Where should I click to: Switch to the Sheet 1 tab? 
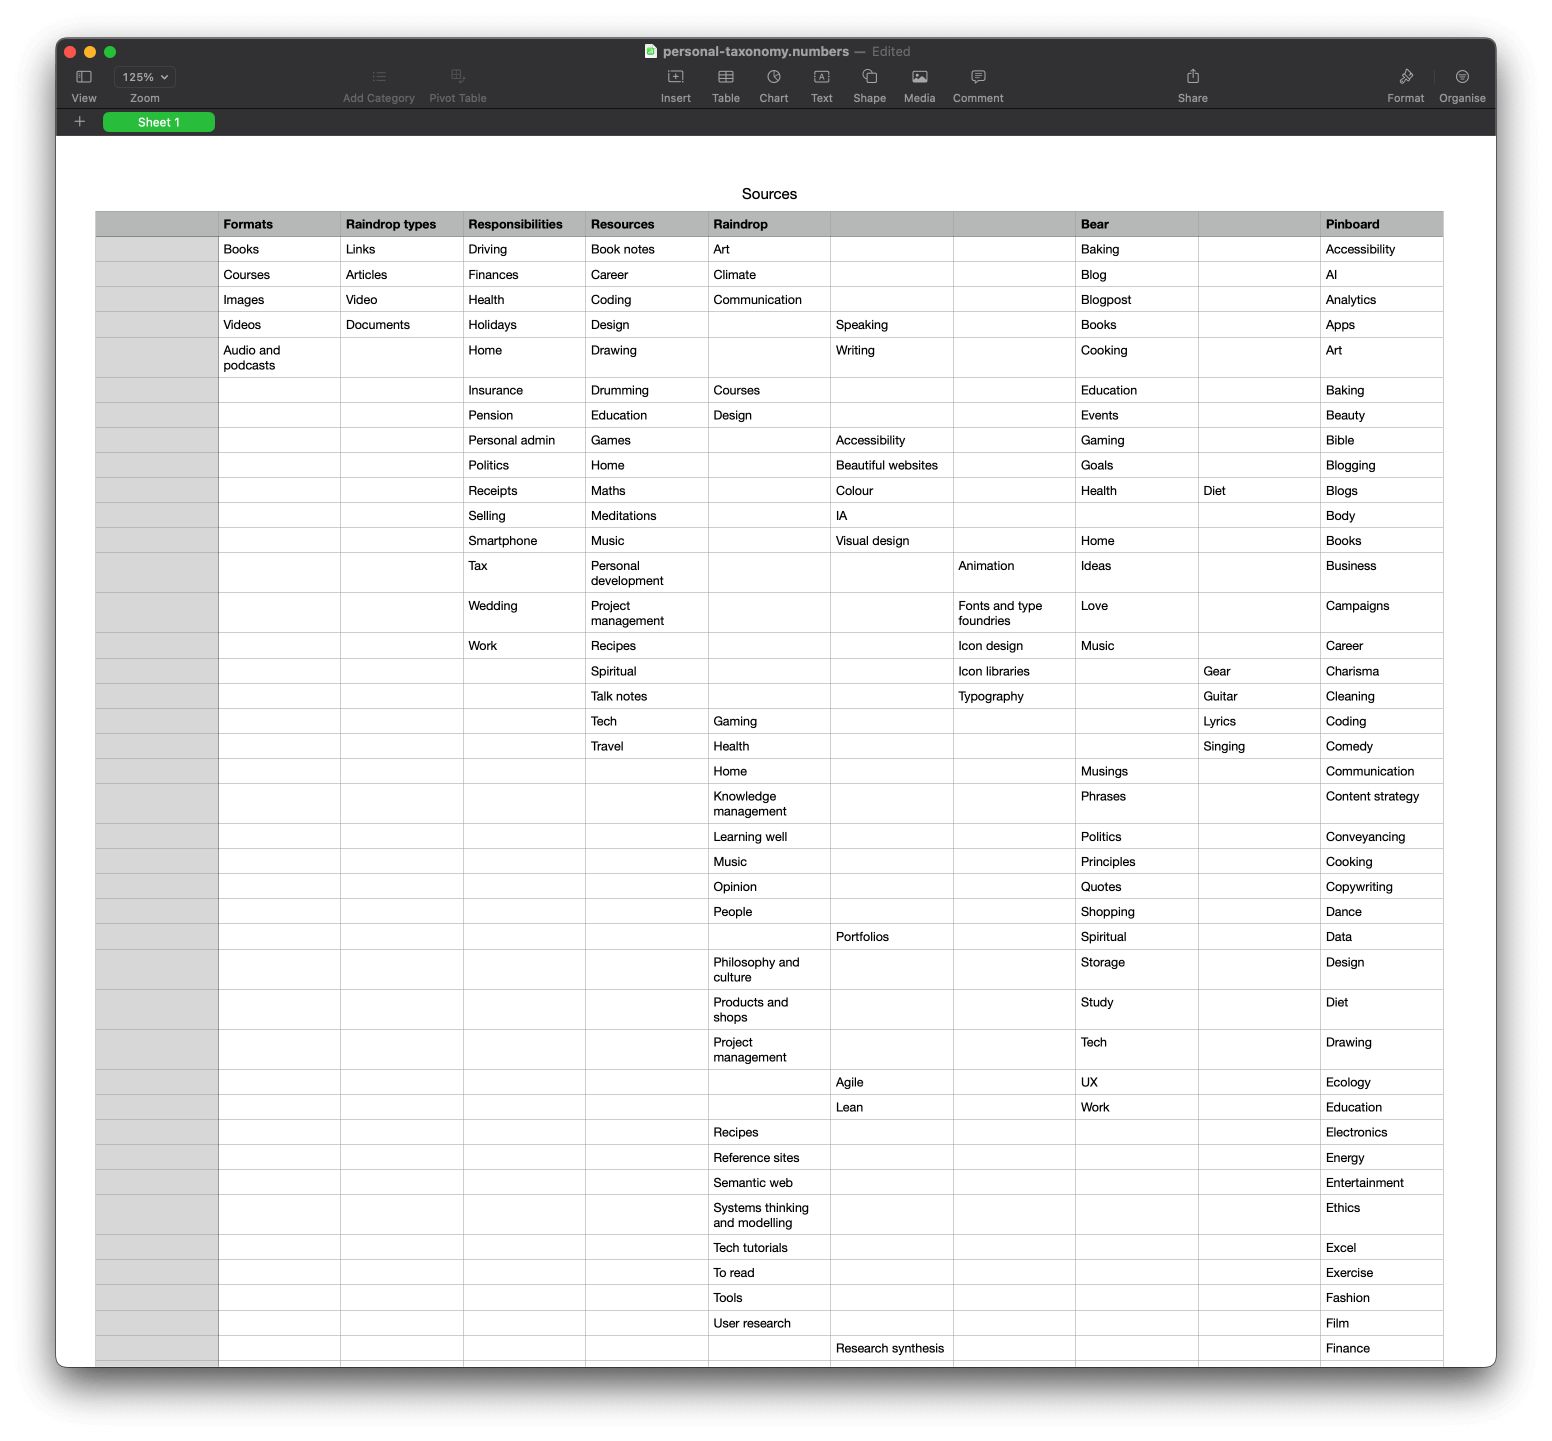point(159,121)
